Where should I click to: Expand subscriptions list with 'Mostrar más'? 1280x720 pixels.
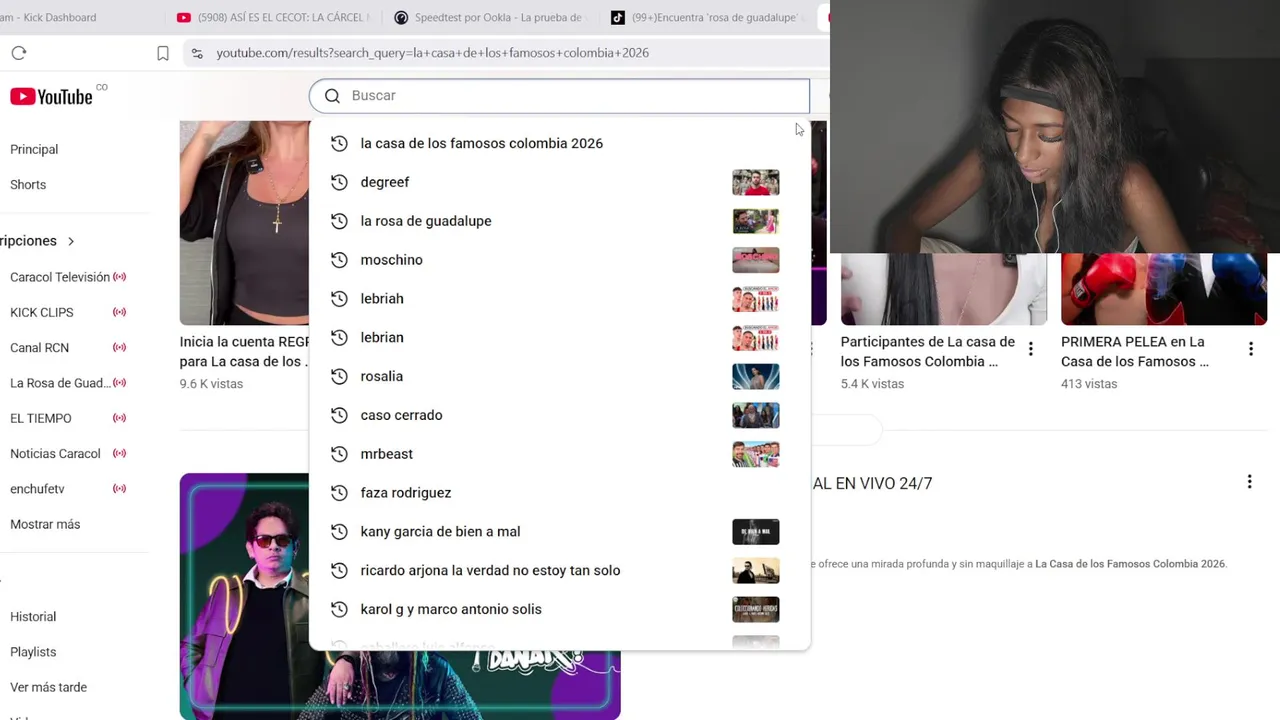45,524
